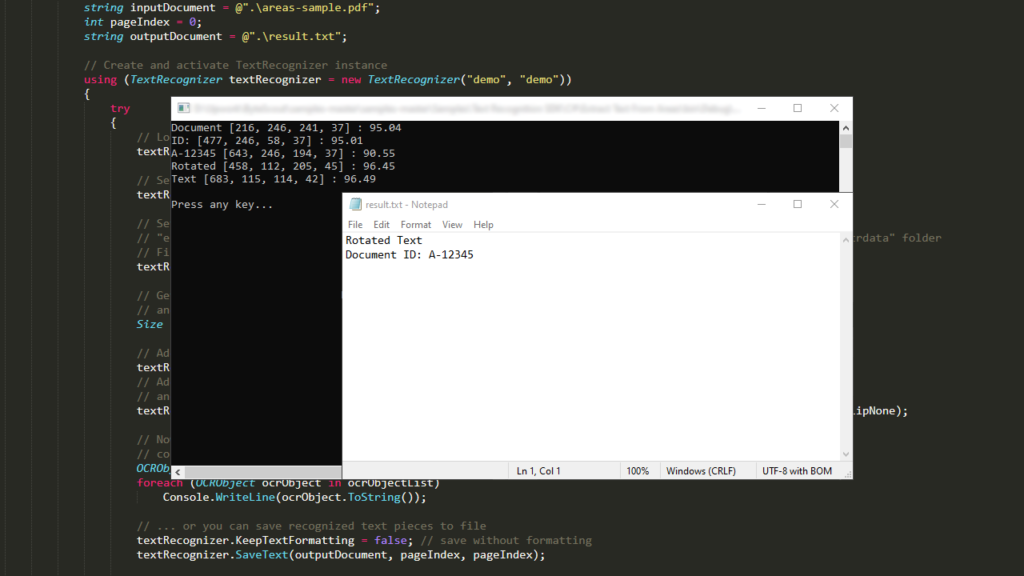Click the "Rotated Text" line in Notepad

[x=384, y=240]
